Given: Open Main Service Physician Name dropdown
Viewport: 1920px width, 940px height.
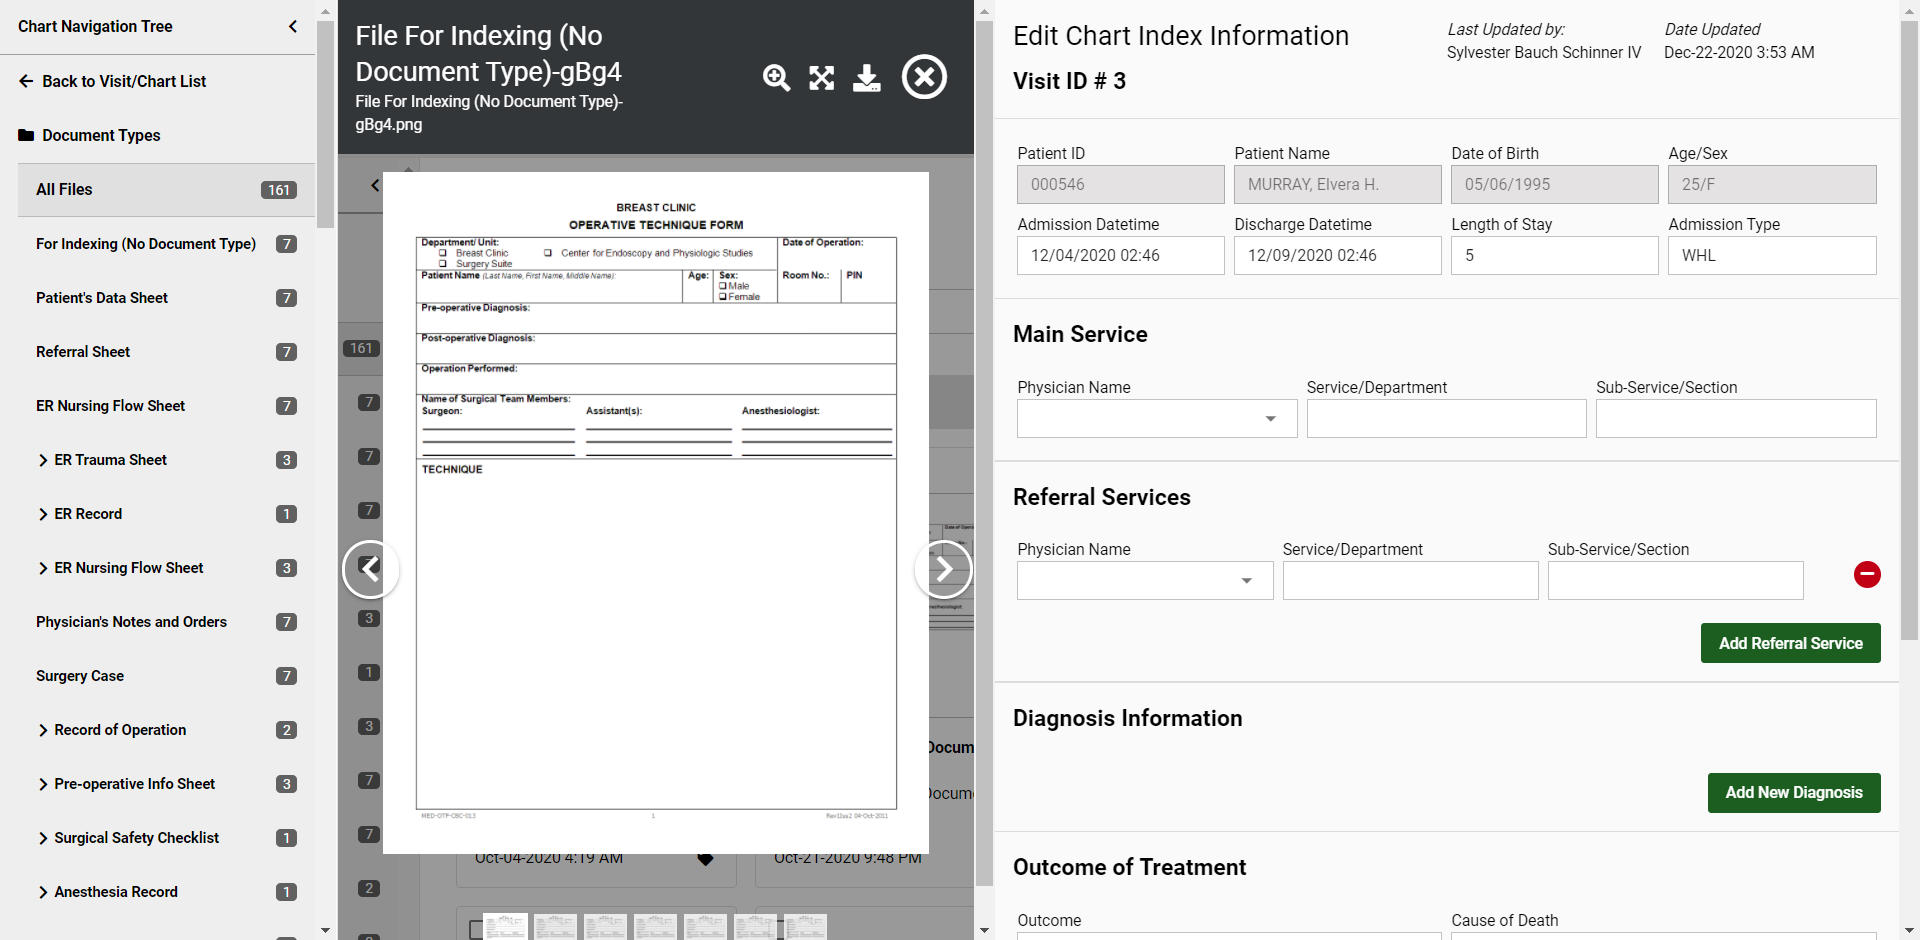Looking at the screenshot, I should (1157, 419).
